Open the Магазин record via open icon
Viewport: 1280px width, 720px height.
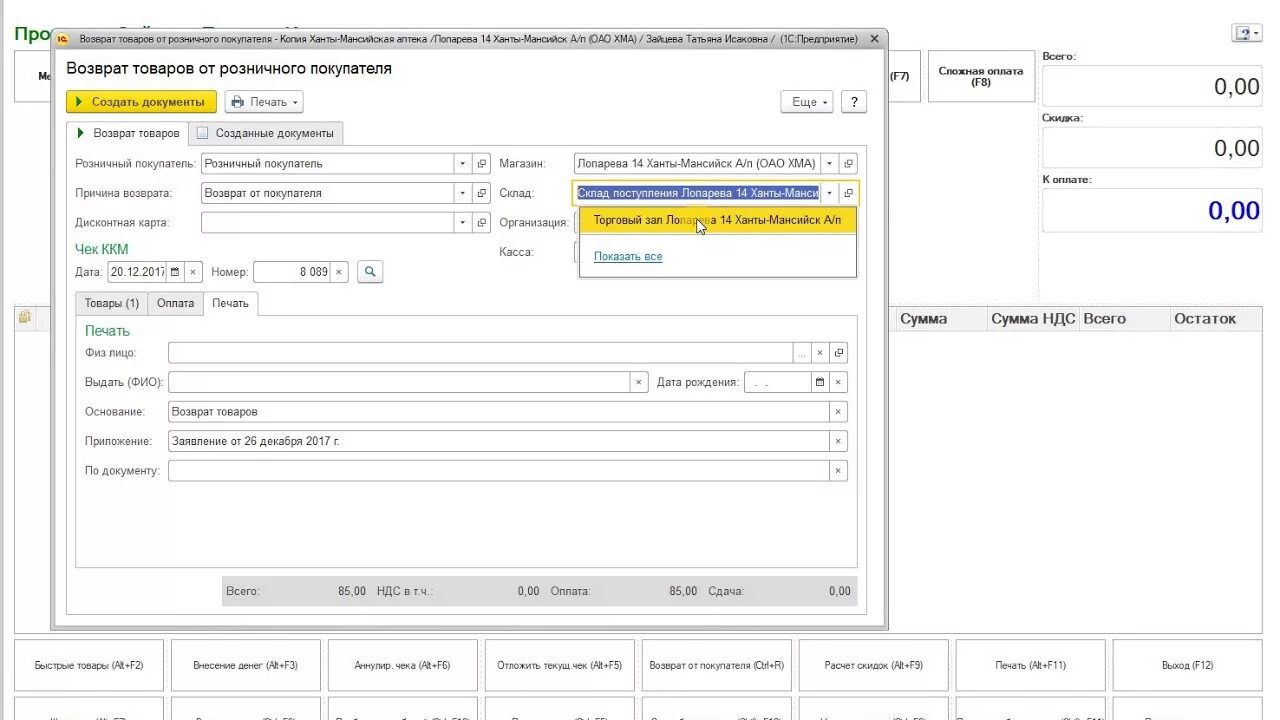[848, 163]
